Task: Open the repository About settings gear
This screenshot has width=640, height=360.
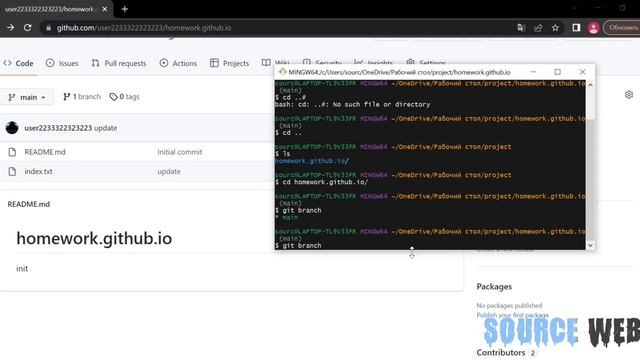Action: pos(629,95)
